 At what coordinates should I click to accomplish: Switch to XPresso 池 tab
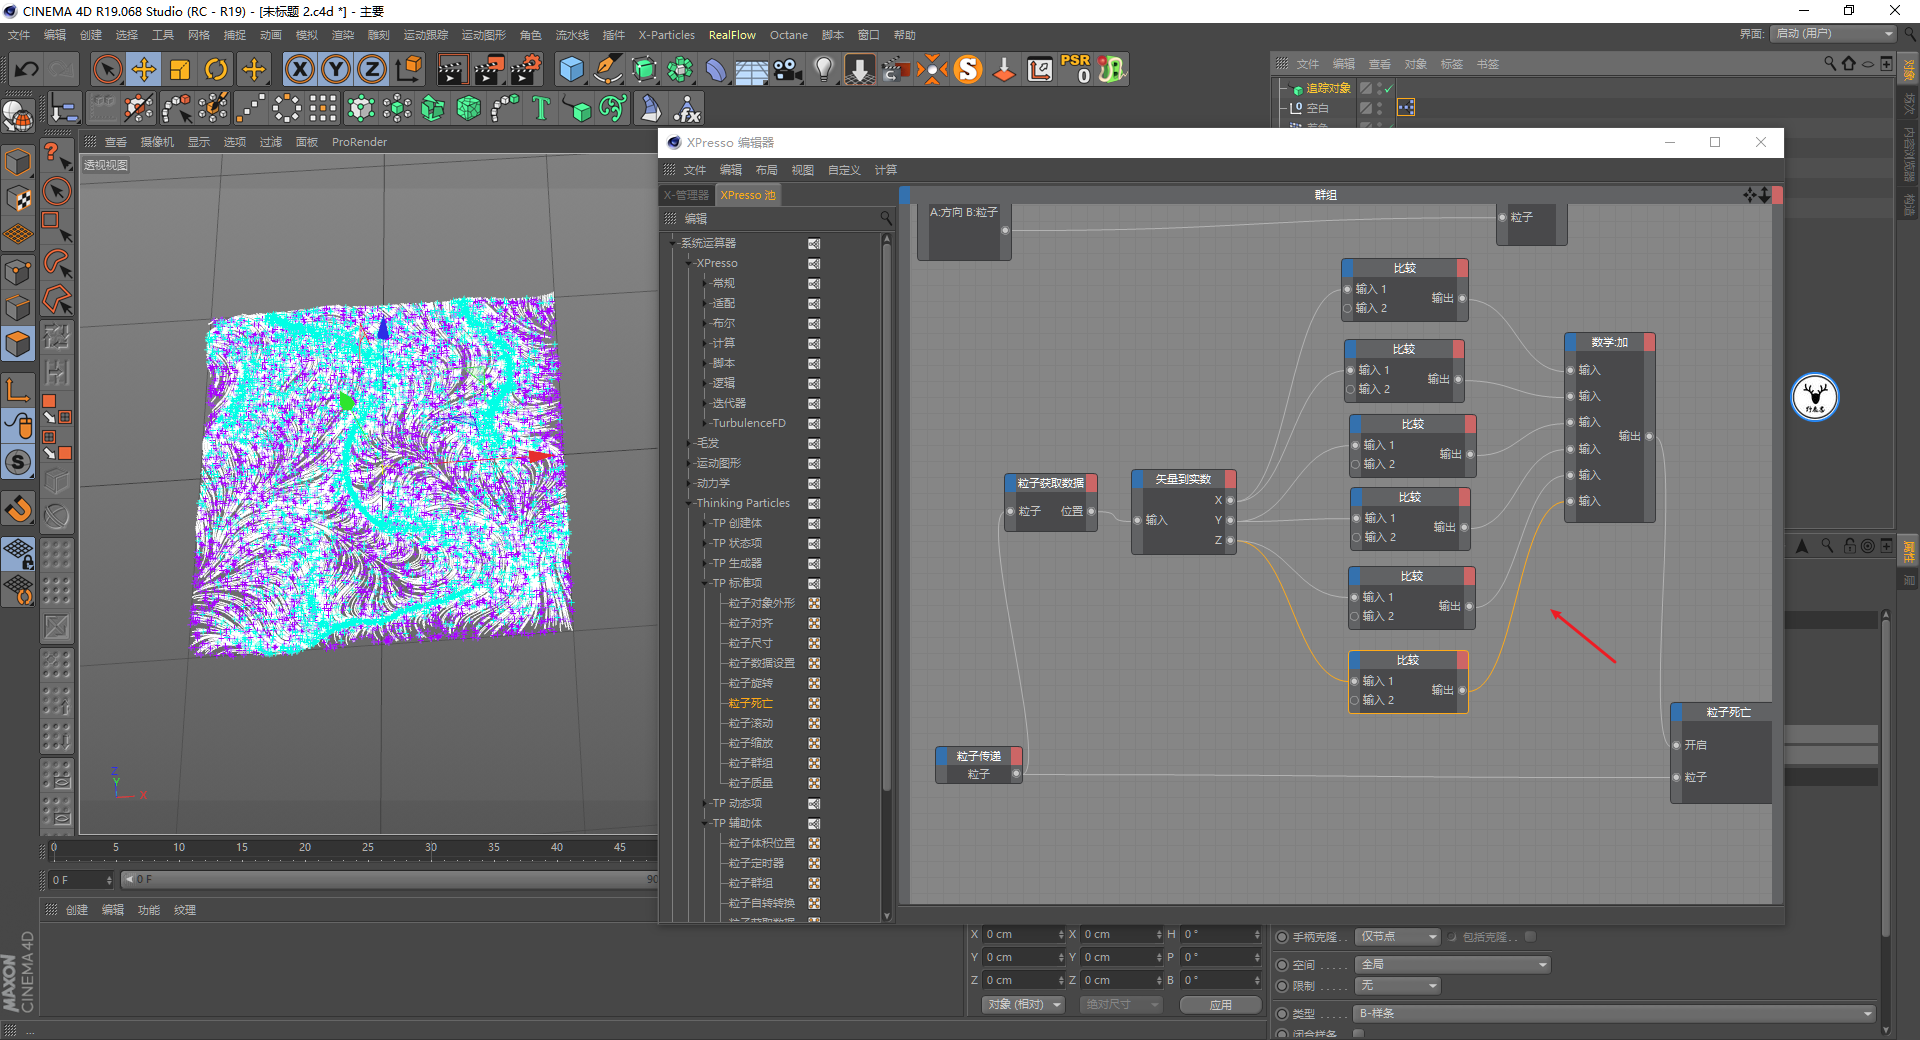click(748, 195)
